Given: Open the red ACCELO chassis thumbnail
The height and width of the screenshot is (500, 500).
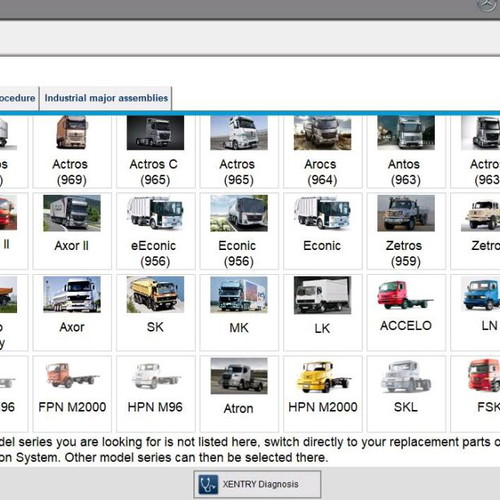Looking at the screenshot, I should tap(406, 295).
